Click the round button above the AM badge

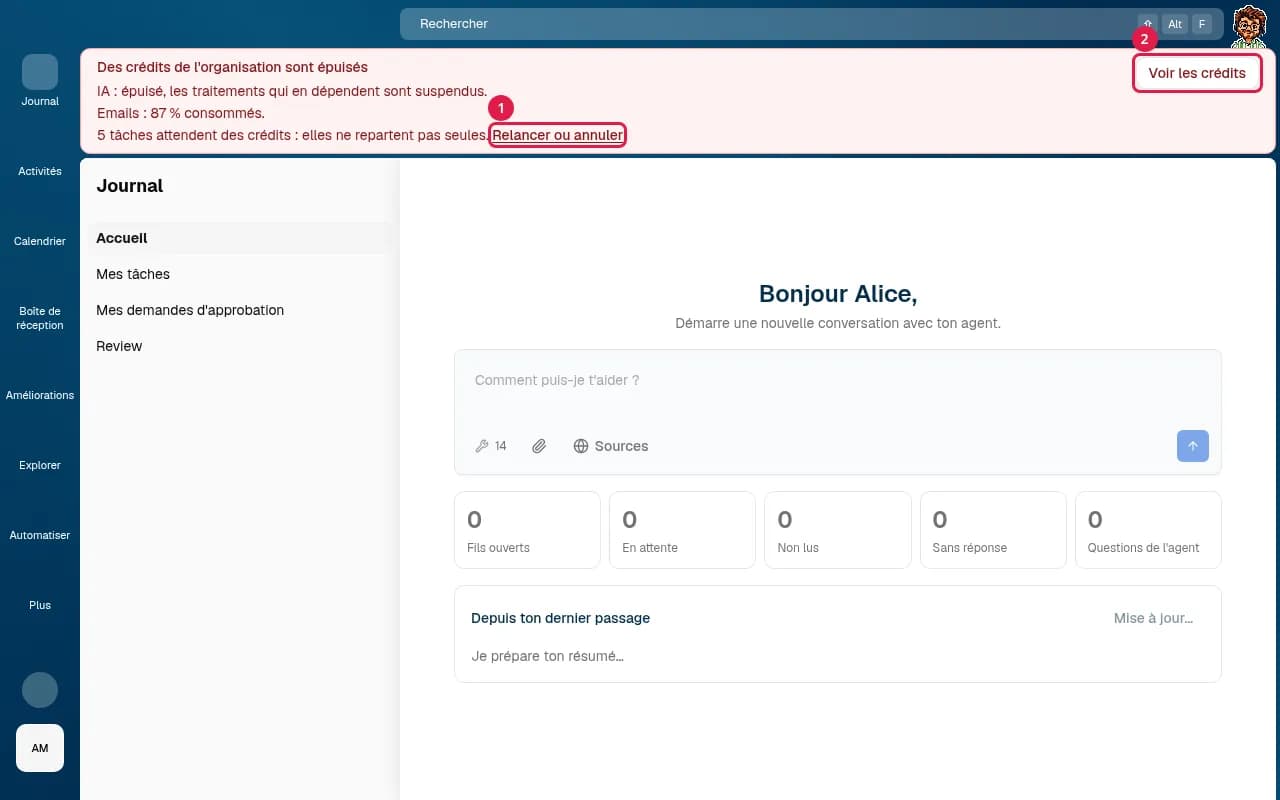[x=40, y=690]
